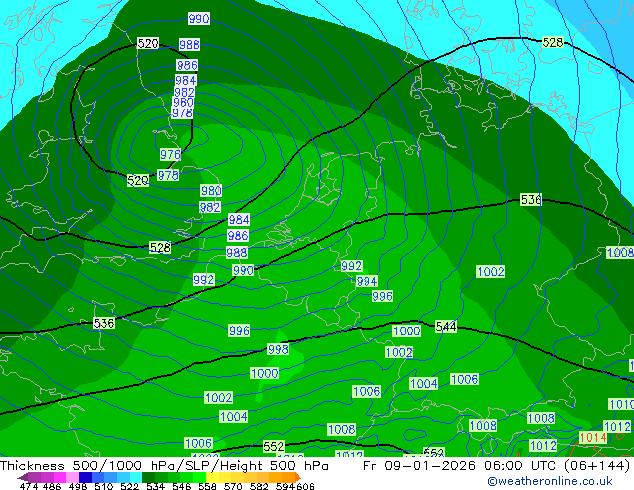Click the 978 label beneath the 976 label
Image resolution: width=634 pixels, height=490 pixels.
tap(168, 175)
